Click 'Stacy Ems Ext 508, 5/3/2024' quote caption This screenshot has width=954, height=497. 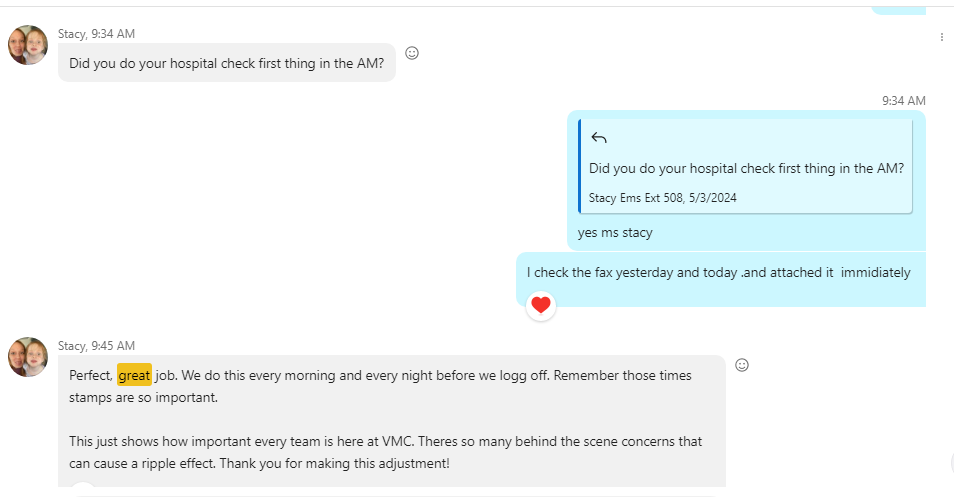pos(662,198)
